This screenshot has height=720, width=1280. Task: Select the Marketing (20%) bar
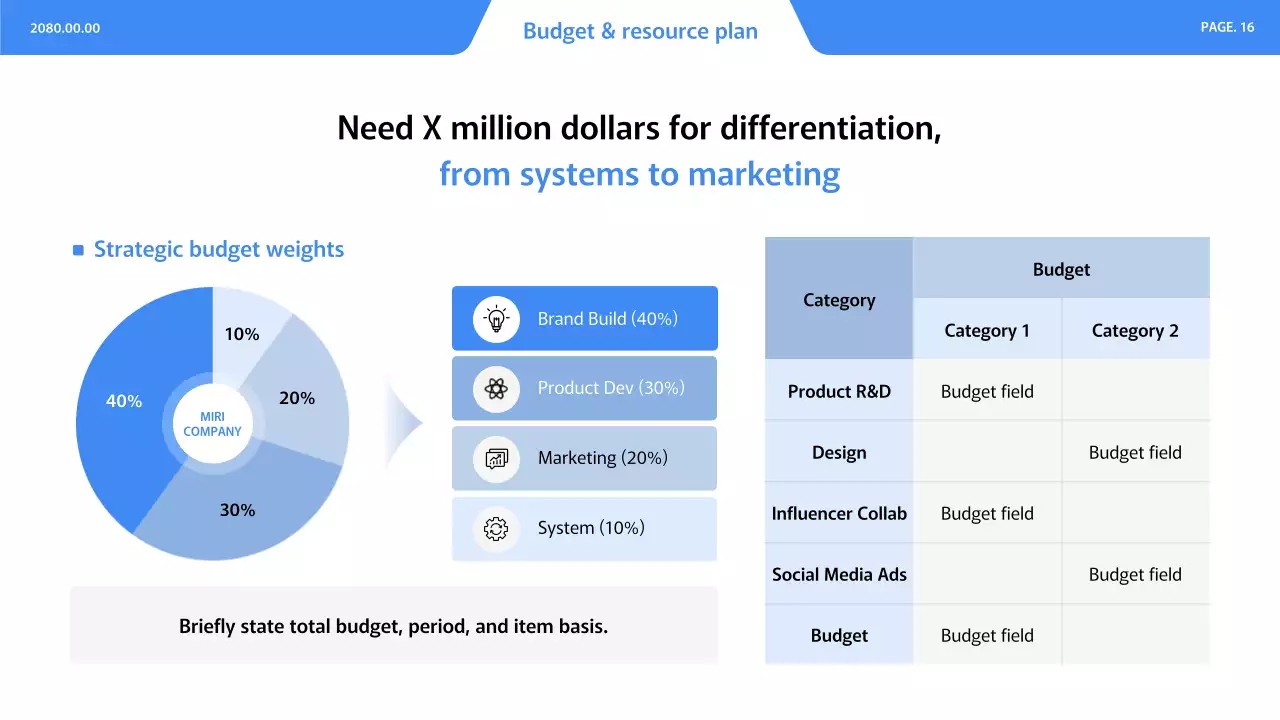(585, 458)
